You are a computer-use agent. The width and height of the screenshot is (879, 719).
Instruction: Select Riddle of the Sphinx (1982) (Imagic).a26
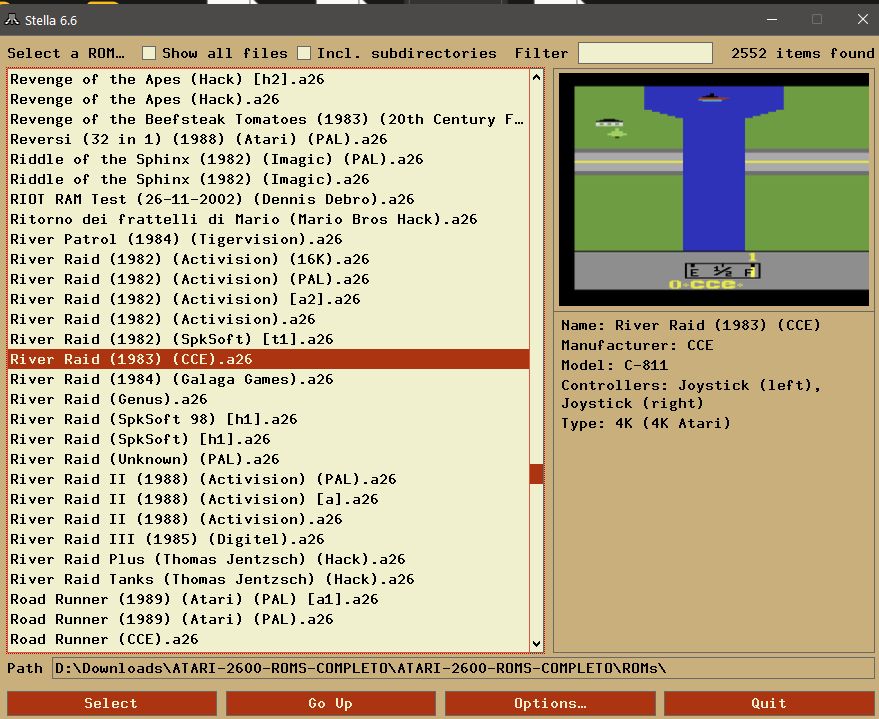pyautogui.click(x=269, y=179)
